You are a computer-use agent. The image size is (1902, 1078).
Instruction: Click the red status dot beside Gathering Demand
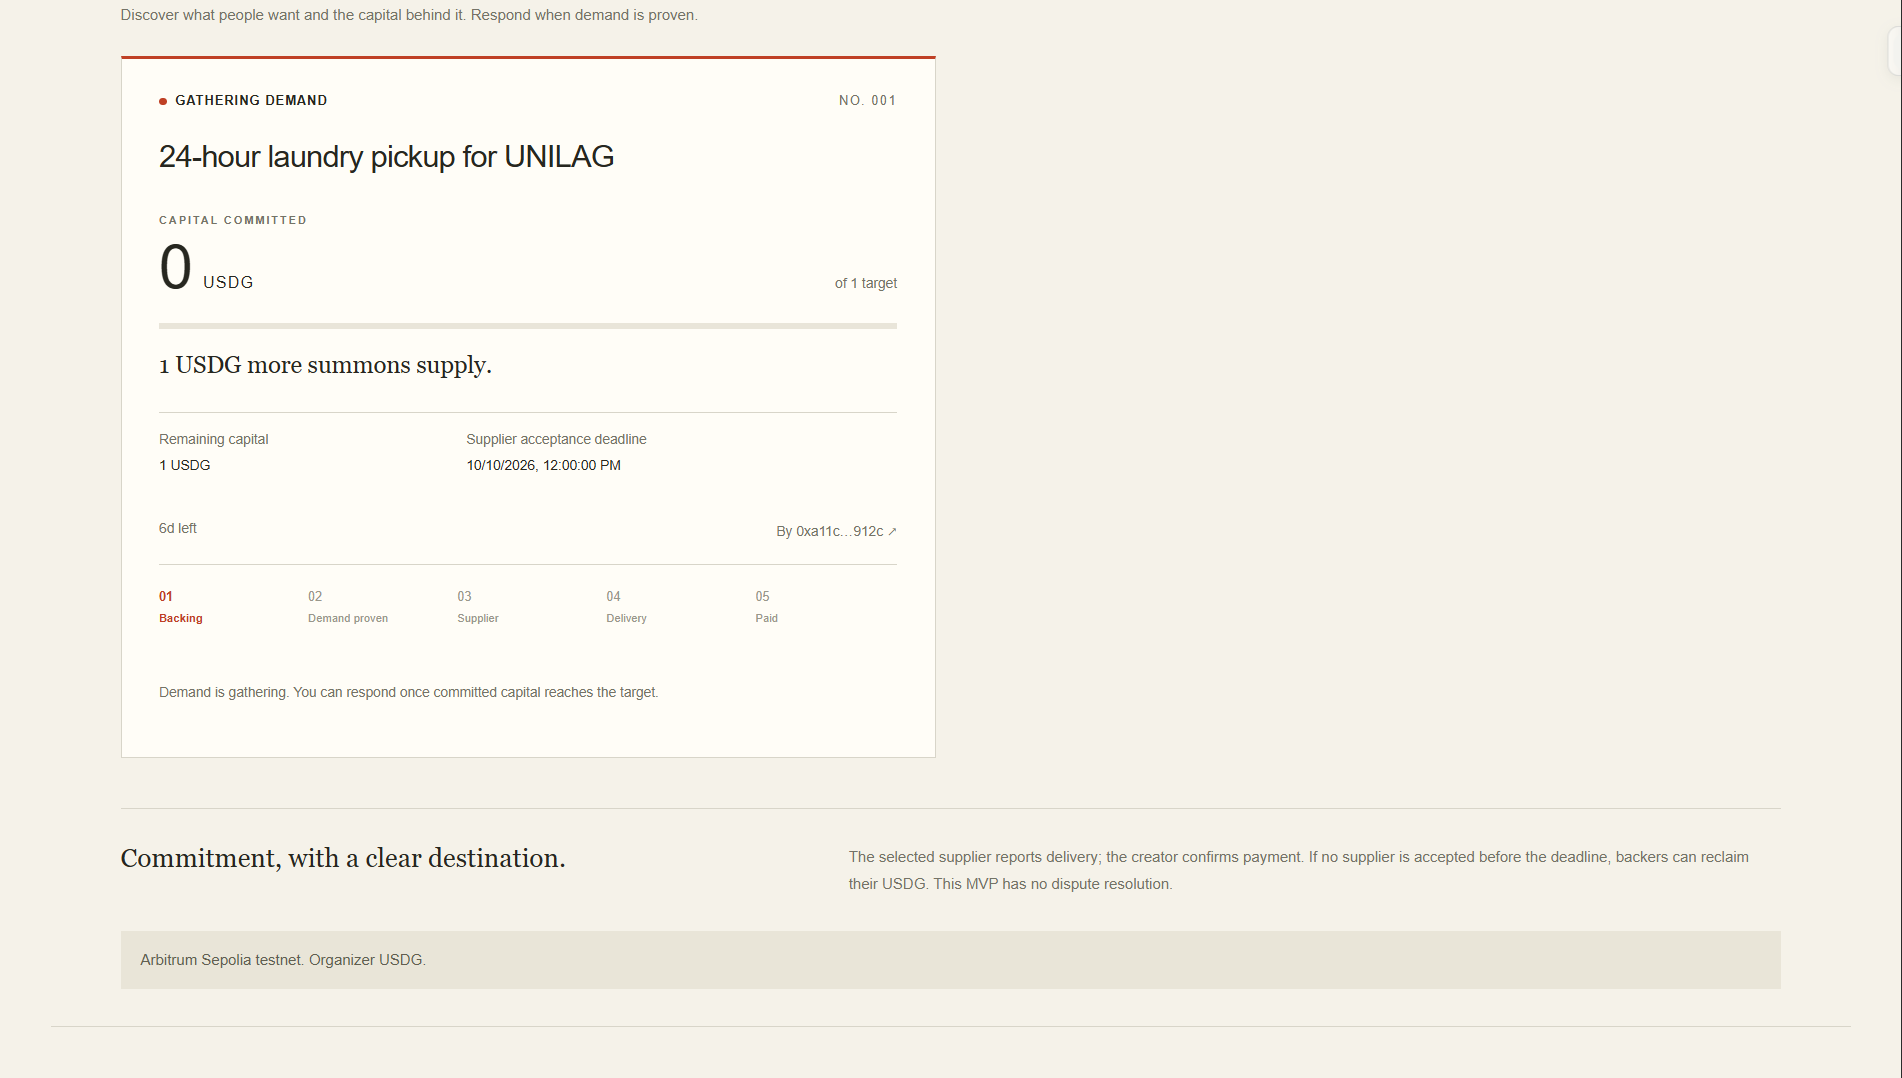point(163,101)
